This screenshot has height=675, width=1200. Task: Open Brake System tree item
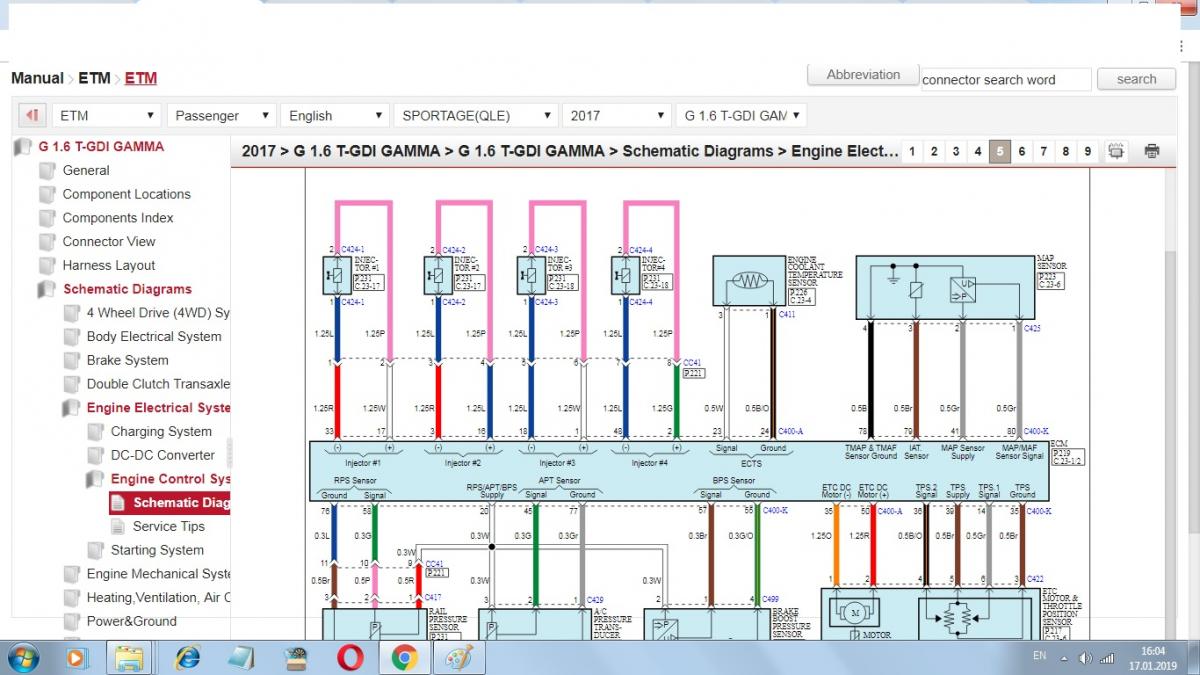(127, 360)
